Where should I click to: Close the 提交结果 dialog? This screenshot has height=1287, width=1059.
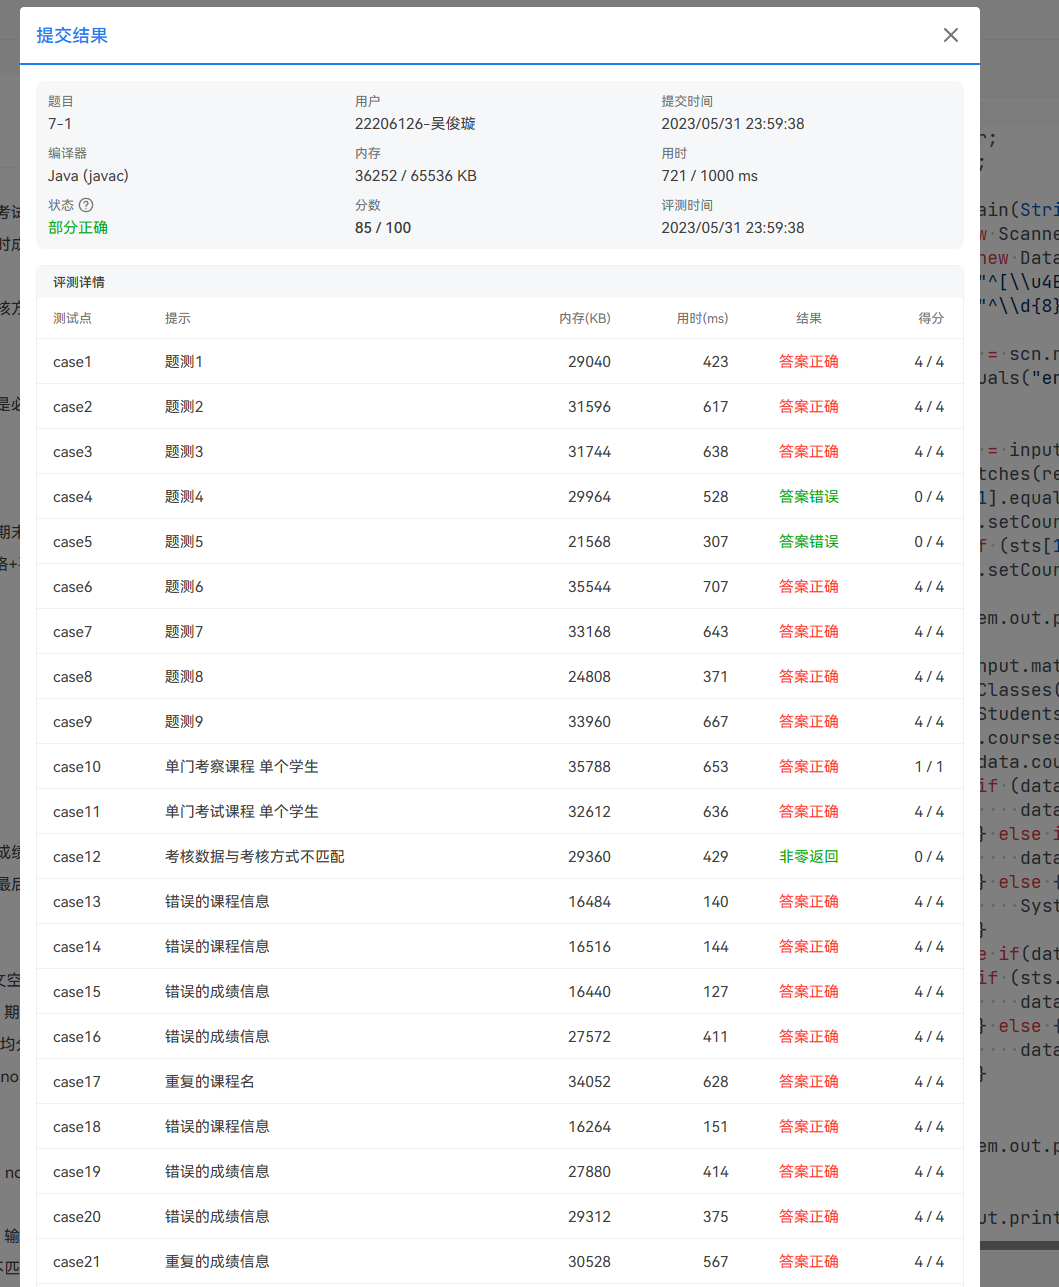(x=950, y=34)
